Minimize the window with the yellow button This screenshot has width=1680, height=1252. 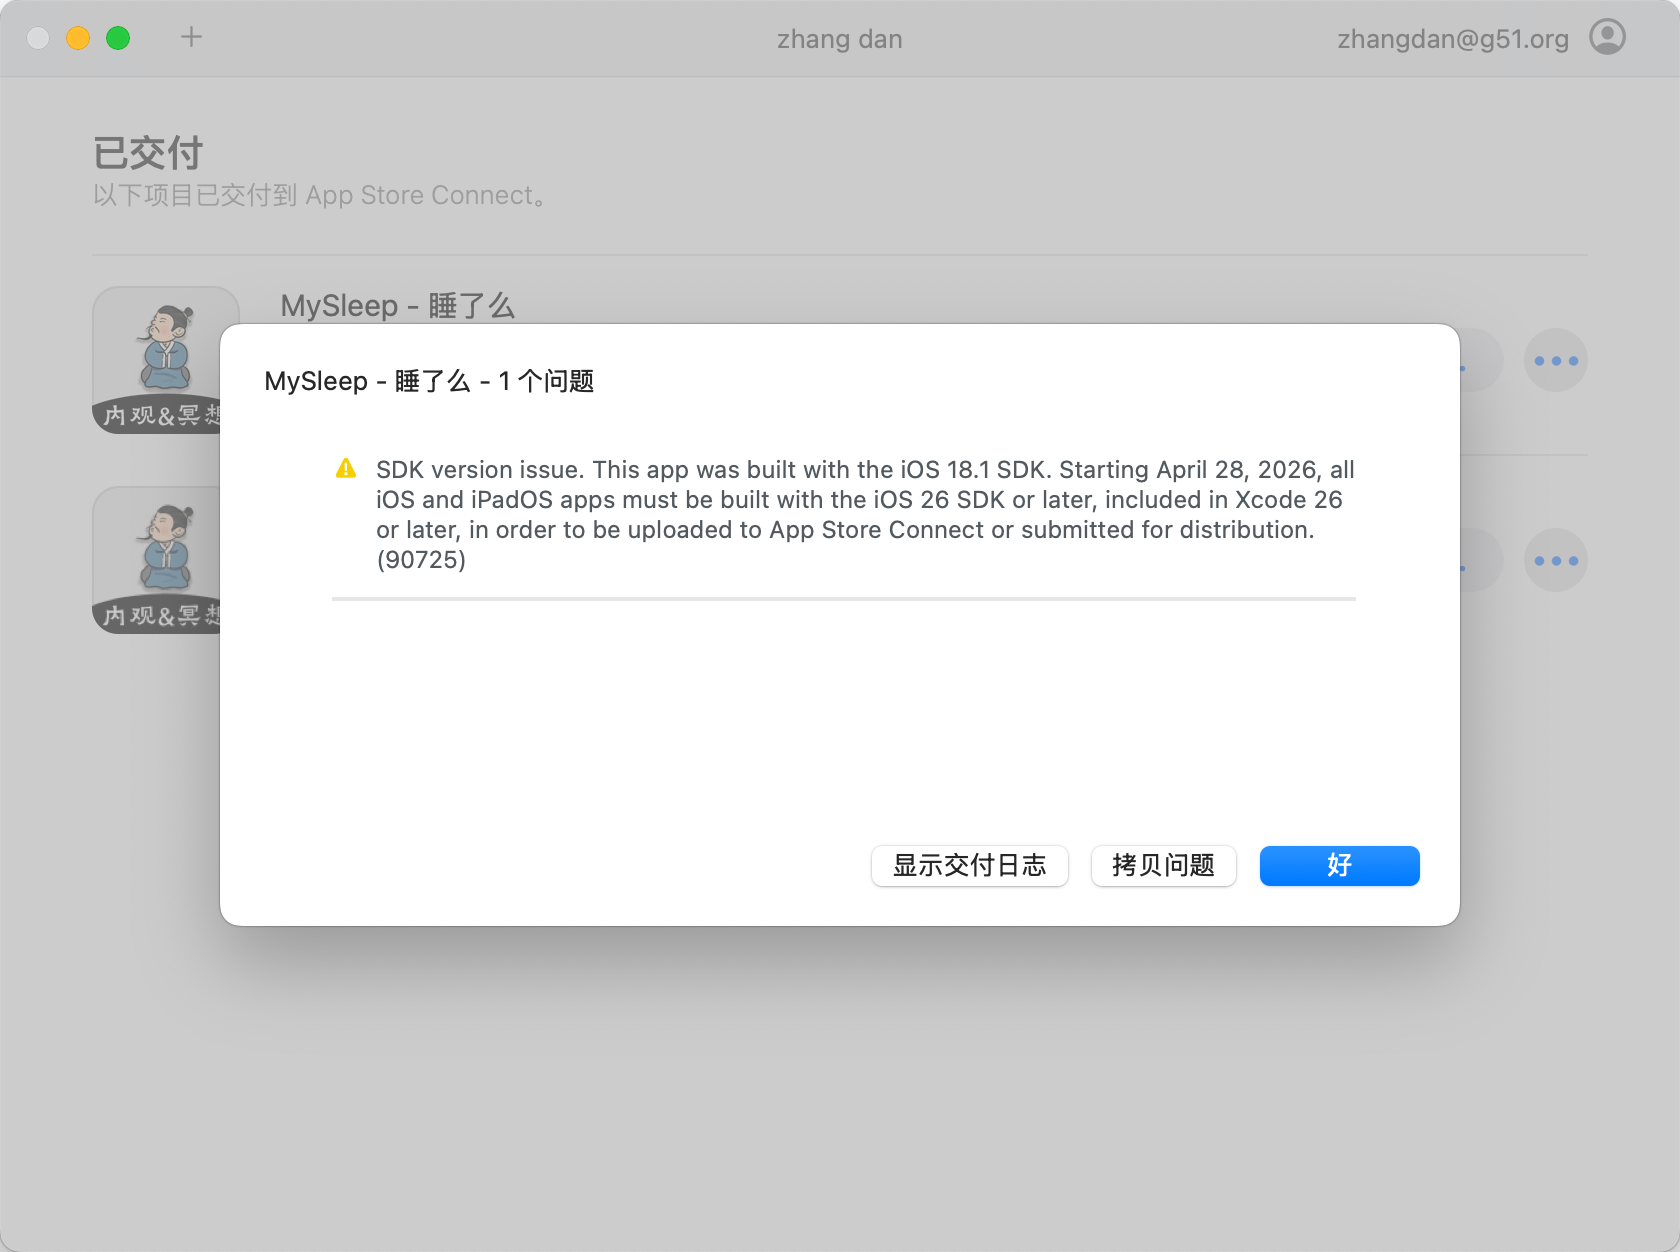[78, 38]
